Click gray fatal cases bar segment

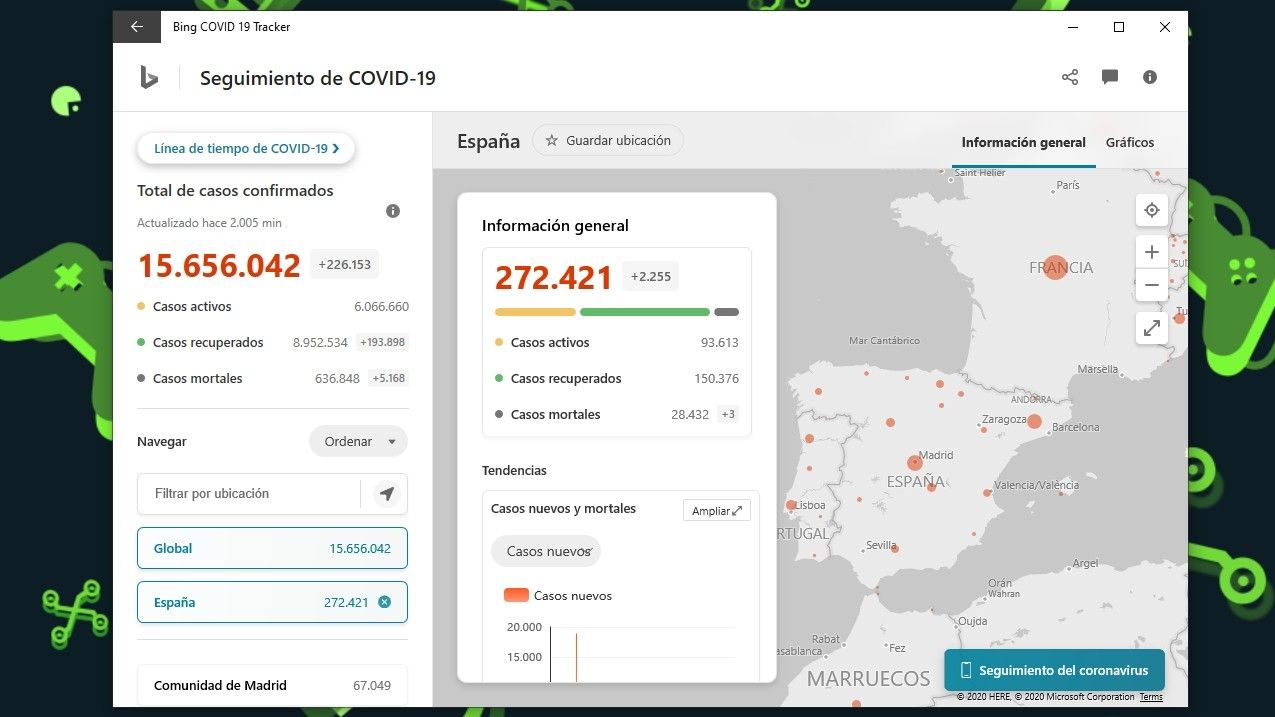(727, 312)
